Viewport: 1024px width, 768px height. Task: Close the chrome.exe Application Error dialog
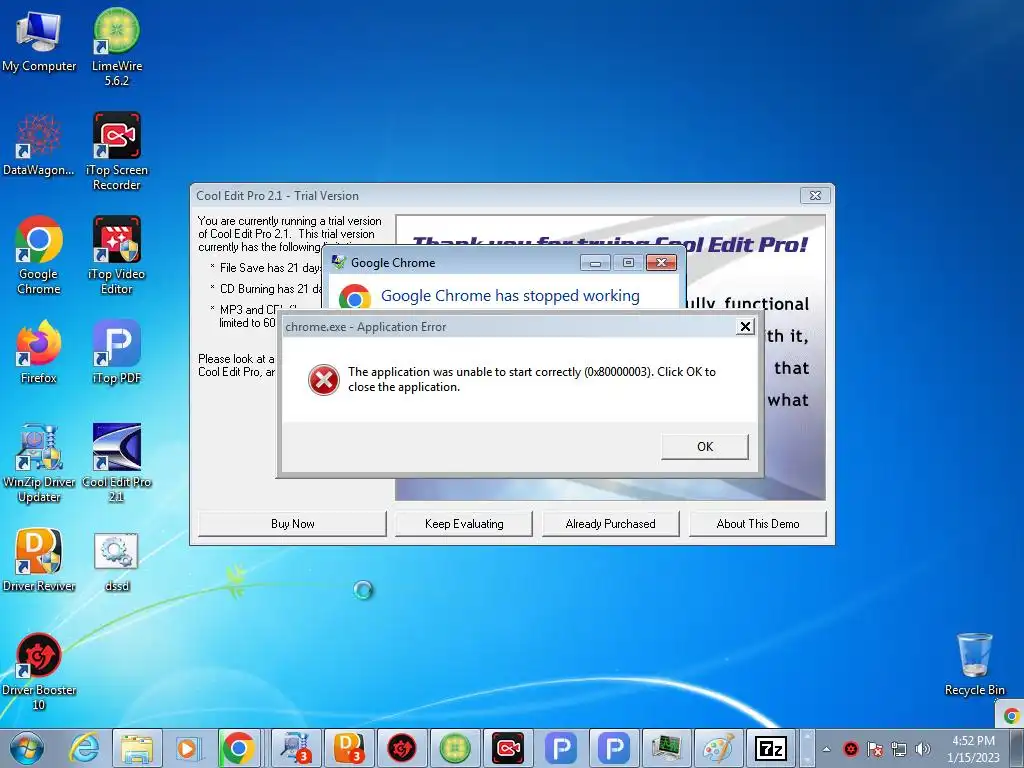point(745,327)
